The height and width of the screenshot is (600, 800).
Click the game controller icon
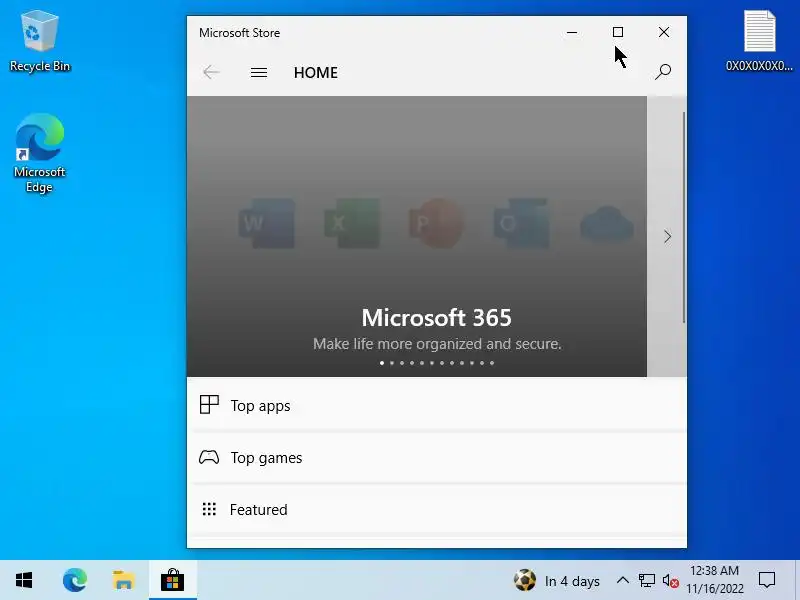click(x=209, y=457)
